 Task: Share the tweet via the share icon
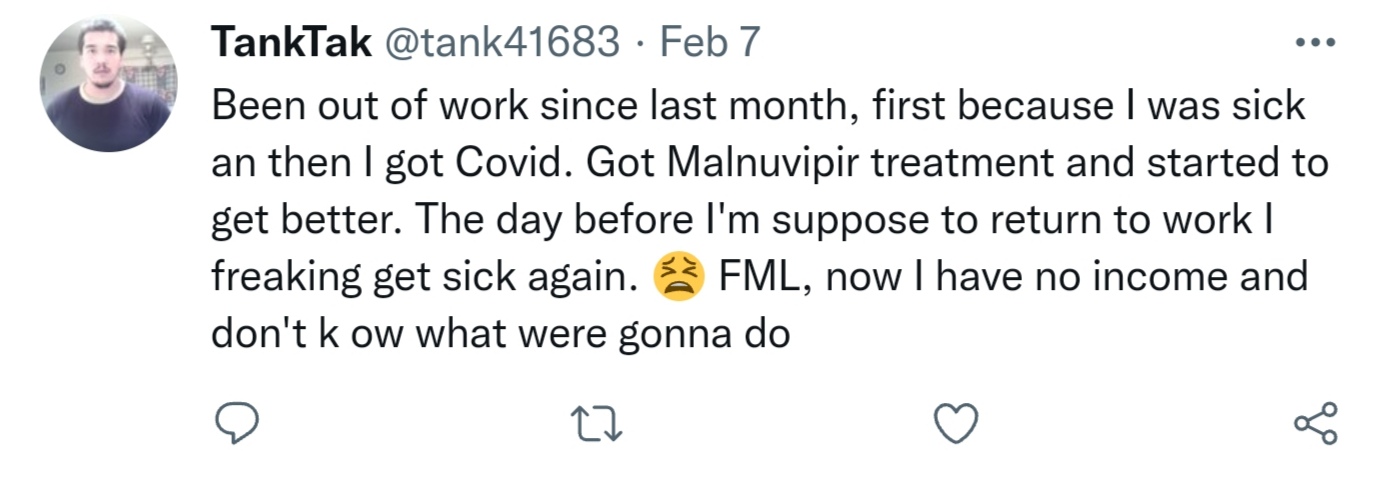[1315, 424]
